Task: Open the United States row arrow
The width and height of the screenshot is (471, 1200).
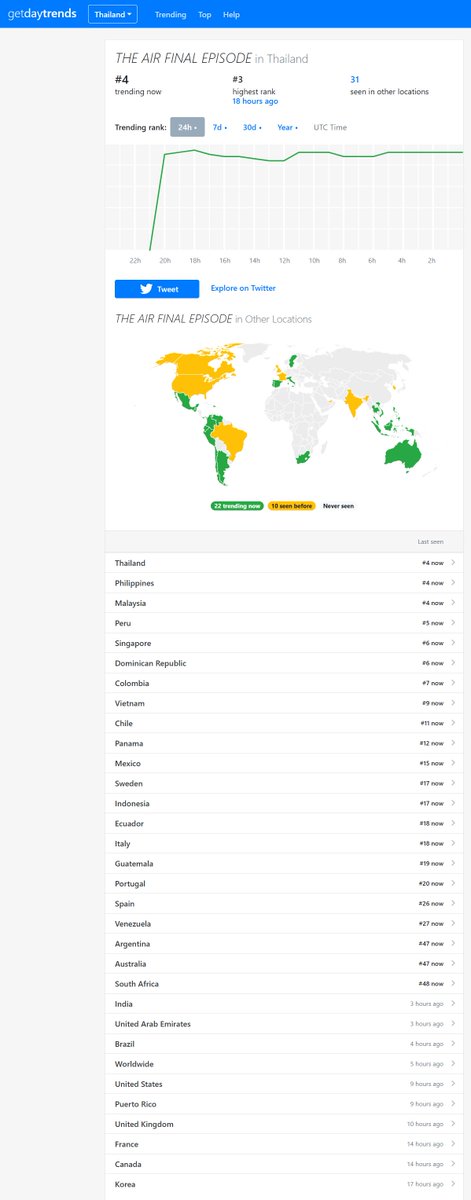Action: pos(453,1083)
